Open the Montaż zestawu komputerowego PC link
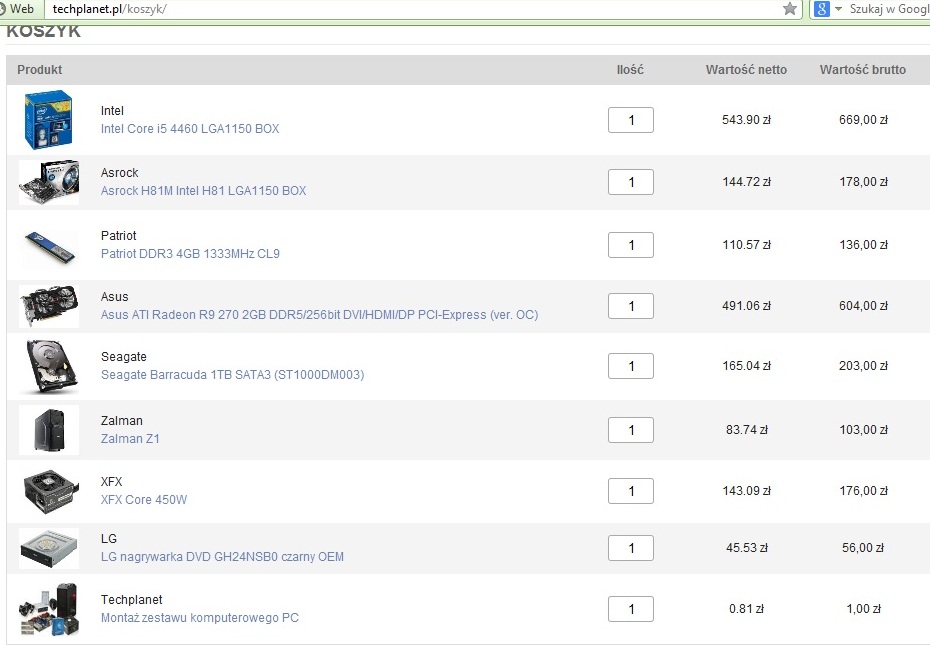Image resolution: width=930 pixels, height=645 pixels. pyautogui.click(x=199, y=618)
